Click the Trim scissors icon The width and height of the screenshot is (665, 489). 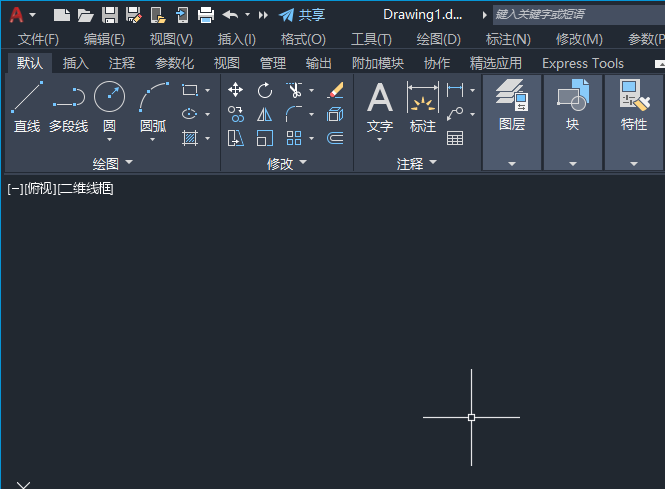tap(294, 90)
